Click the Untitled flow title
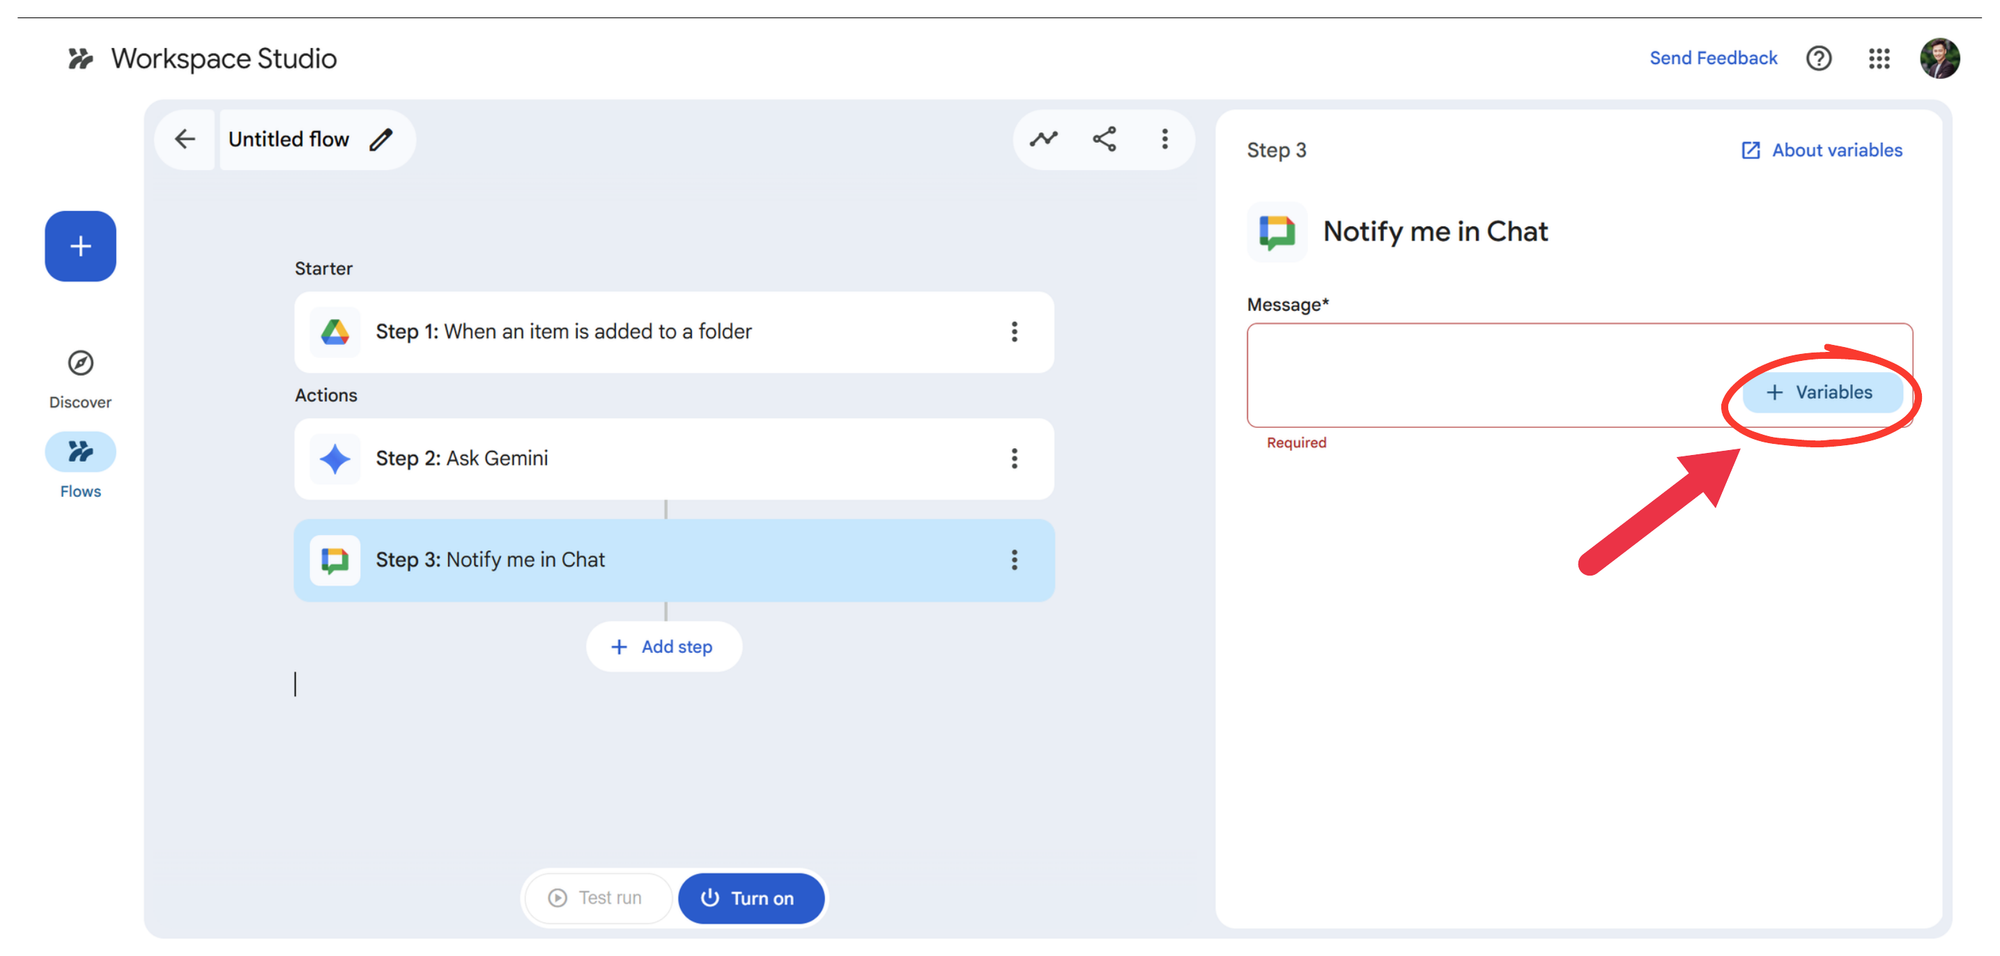The image size is (2000, 956). 289,139
